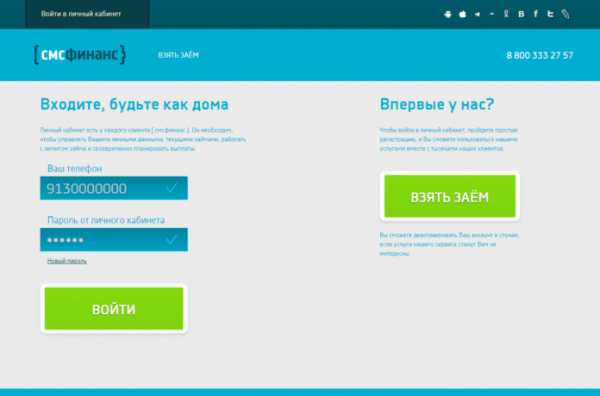This screenshot has height=396, width=600.
Task: Click the left-pointing arrow icon in top bar
Action: pos(477,15)
